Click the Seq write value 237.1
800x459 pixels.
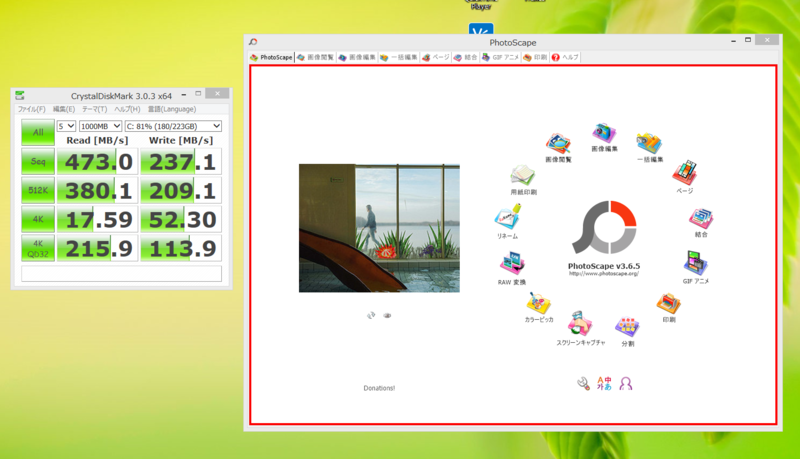click(x=181, y=162)
